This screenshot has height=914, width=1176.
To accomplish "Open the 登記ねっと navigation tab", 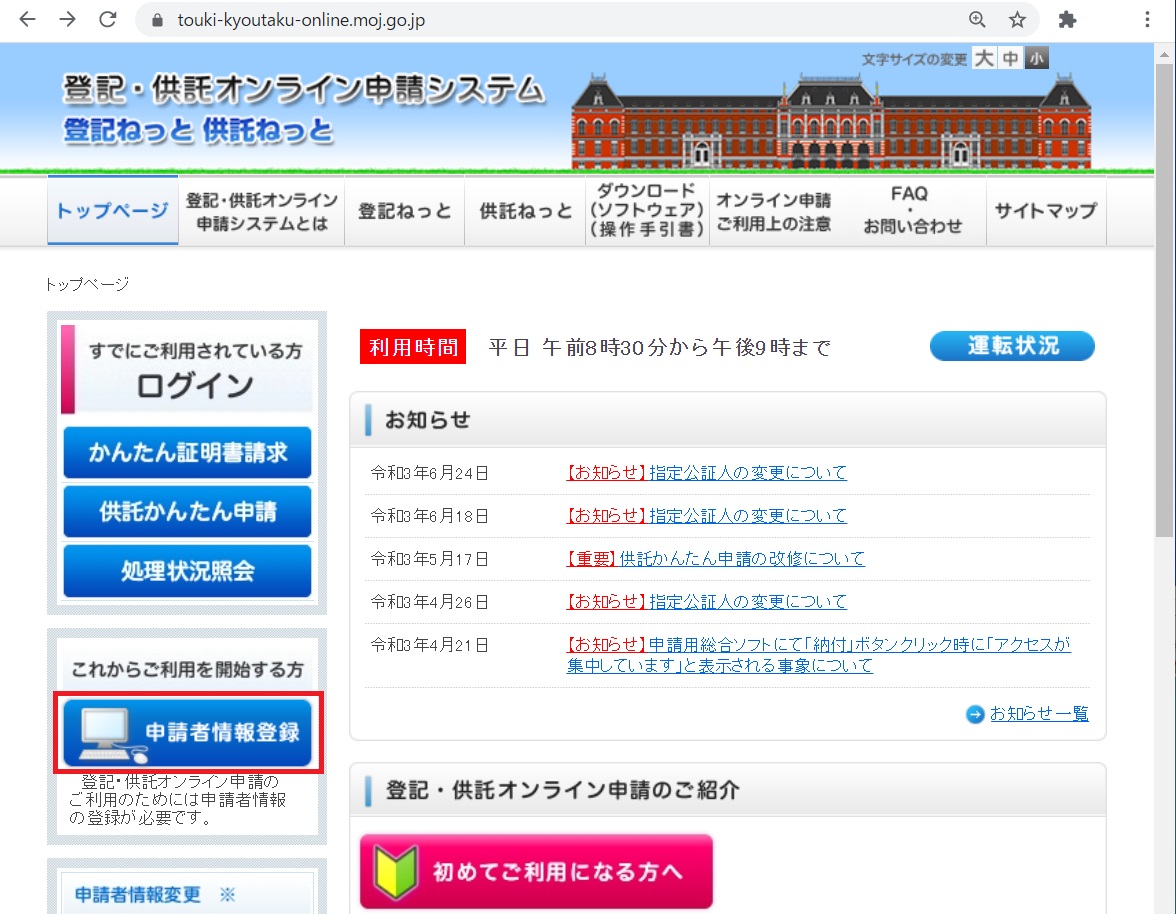I will (404, 211).
